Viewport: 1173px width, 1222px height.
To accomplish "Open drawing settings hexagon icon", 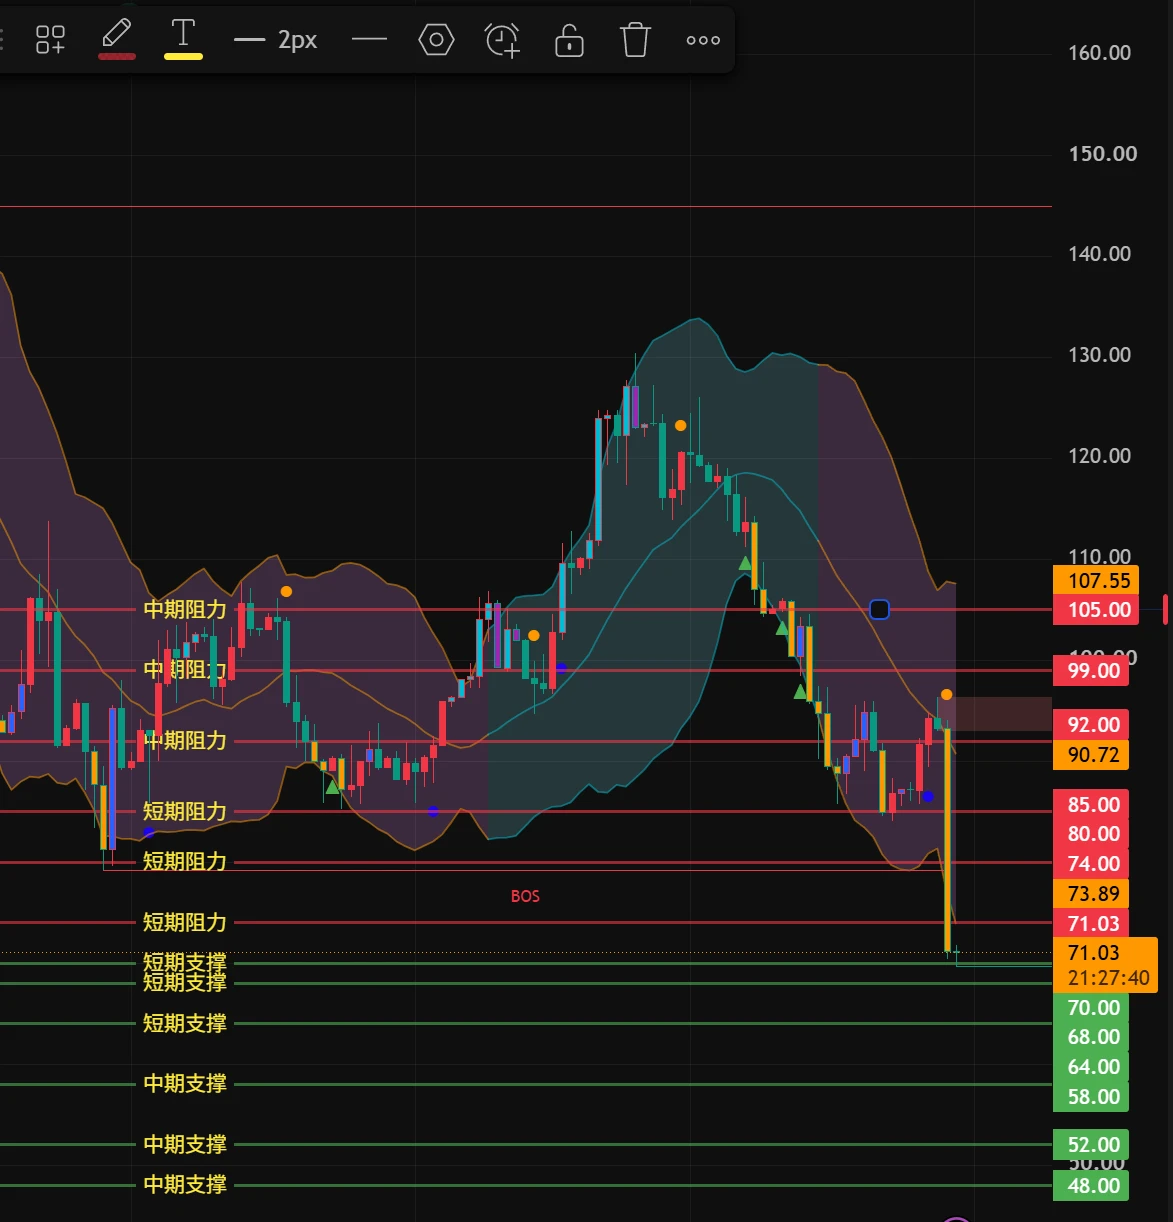I will click(x=436, y=40).
